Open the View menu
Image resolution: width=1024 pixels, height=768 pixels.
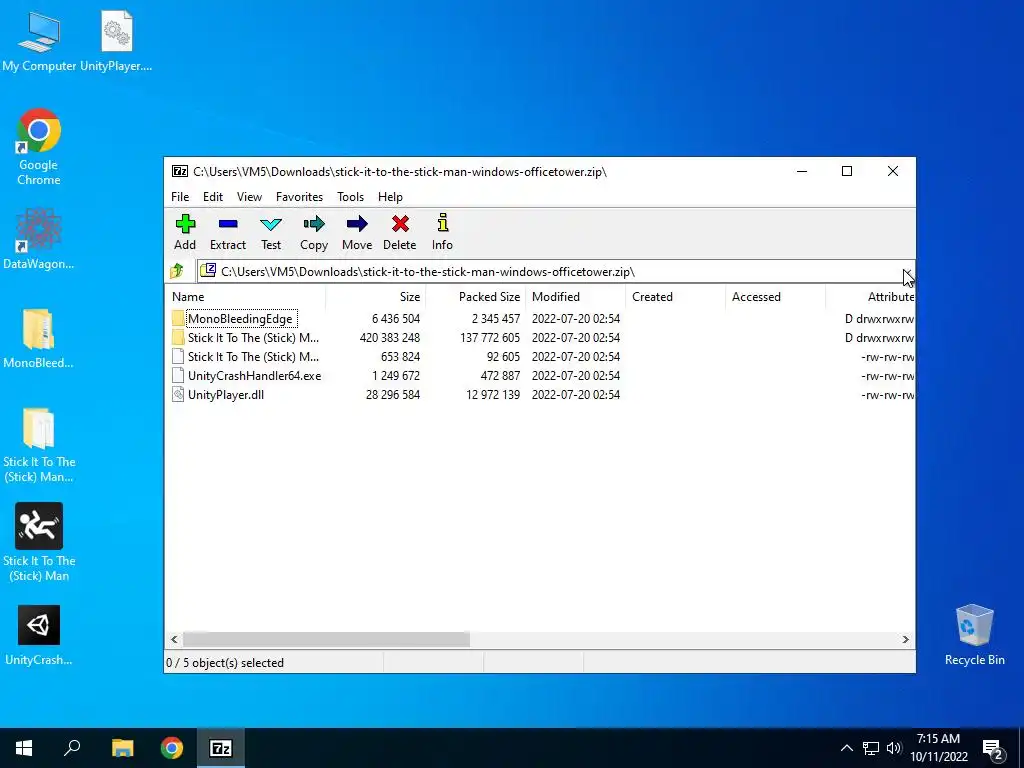coord(249,197)
